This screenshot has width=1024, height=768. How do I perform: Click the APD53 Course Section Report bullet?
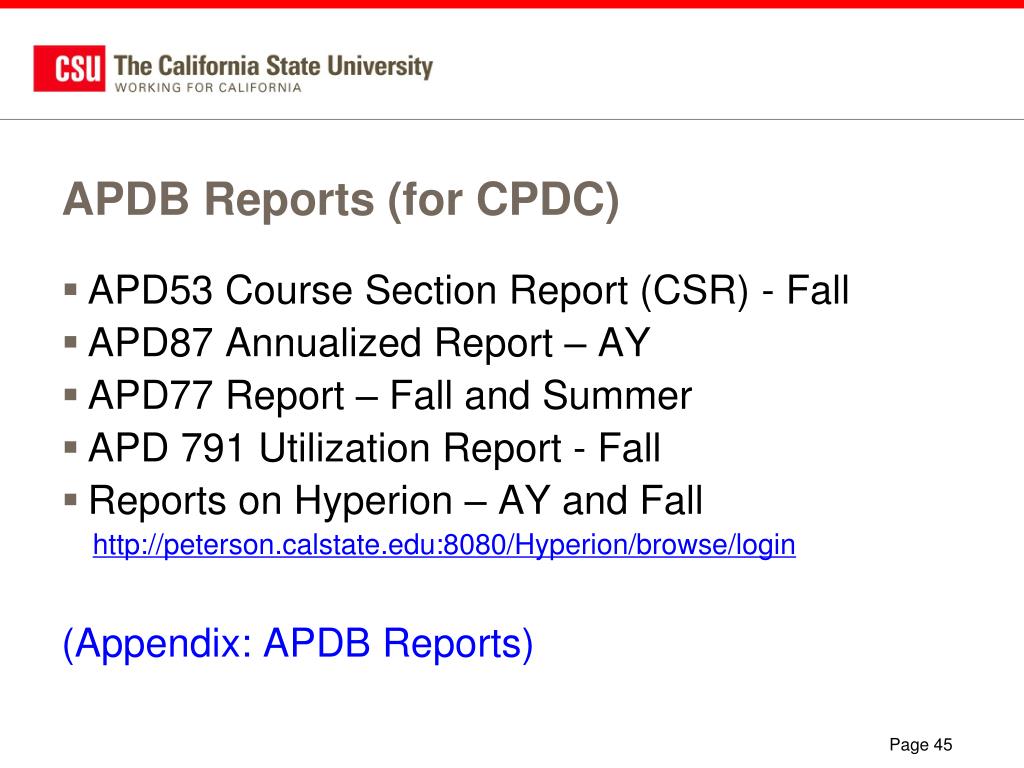pyautogui.click(x=468, y=291)
